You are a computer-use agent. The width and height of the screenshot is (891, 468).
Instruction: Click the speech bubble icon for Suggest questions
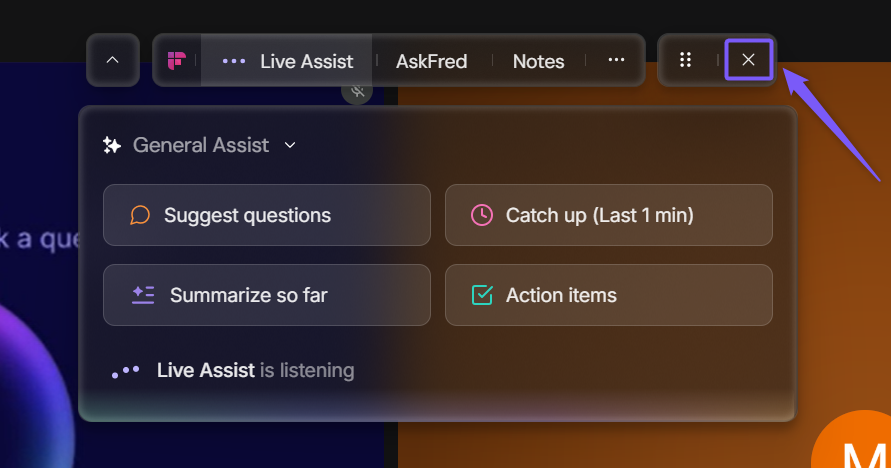pos(140,215)
